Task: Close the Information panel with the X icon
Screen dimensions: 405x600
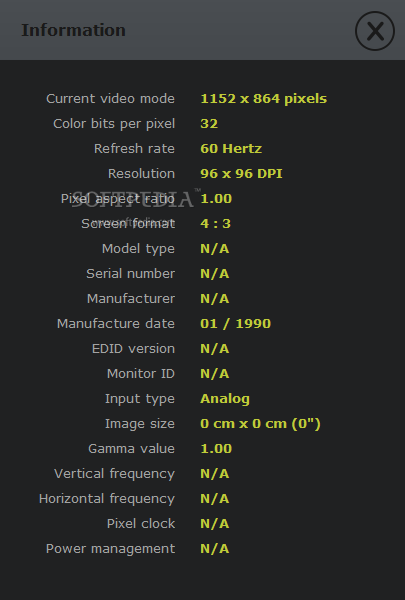Action: [x=375, y=31]
